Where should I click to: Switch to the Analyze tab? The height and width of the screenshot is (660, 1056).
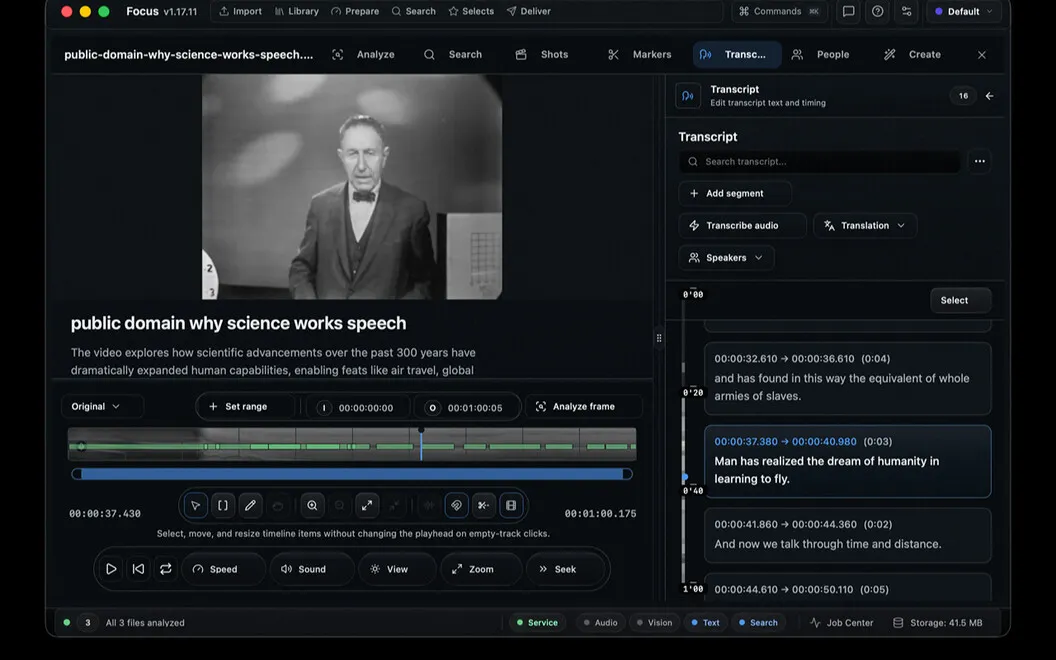(364, 55)
